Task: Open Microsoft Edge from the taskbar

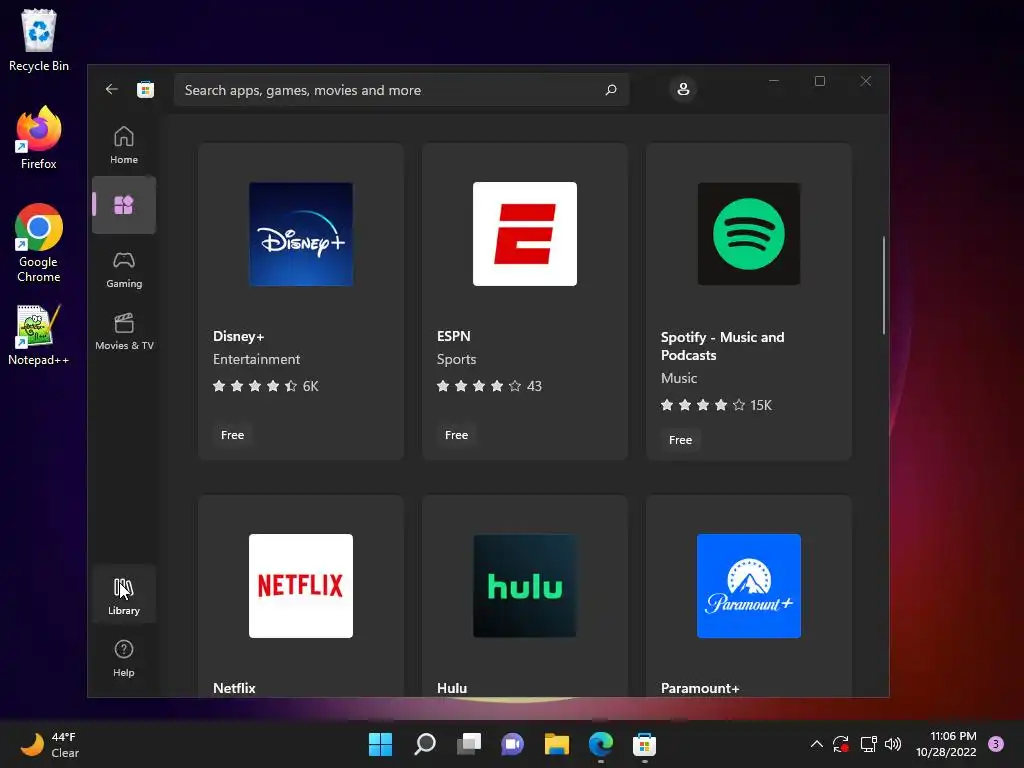Action: click(601, 744)
